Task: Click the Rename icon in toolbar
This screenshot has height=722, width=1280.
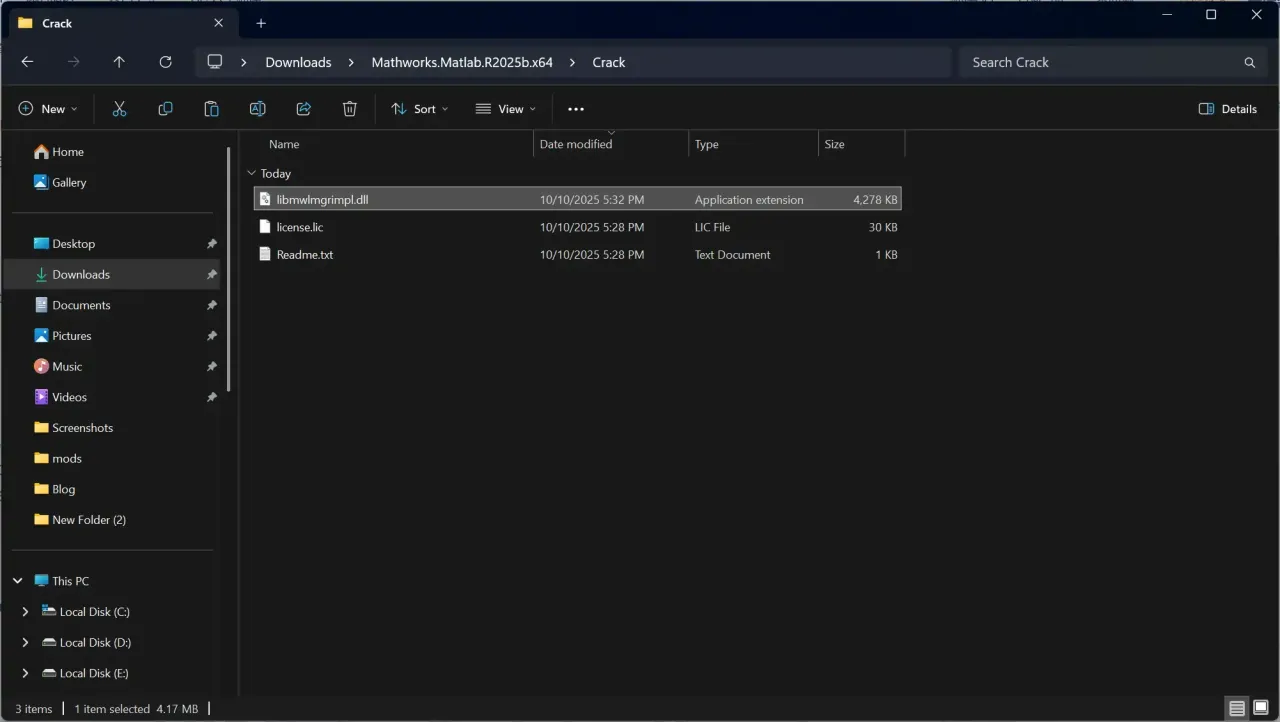Action: tap(257, 109)
